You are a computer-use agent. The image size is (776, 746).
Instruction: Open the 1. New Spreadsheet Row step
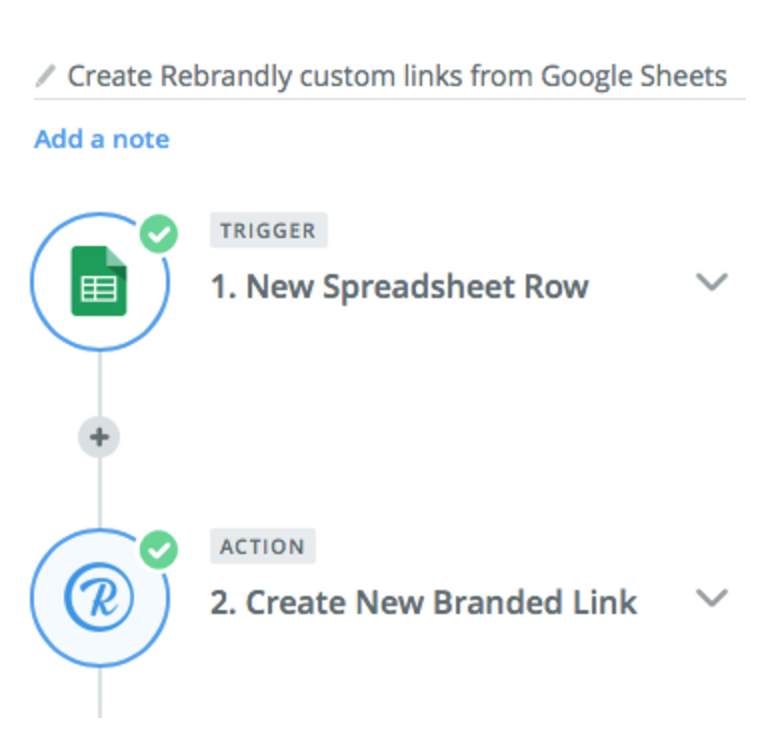400,287
